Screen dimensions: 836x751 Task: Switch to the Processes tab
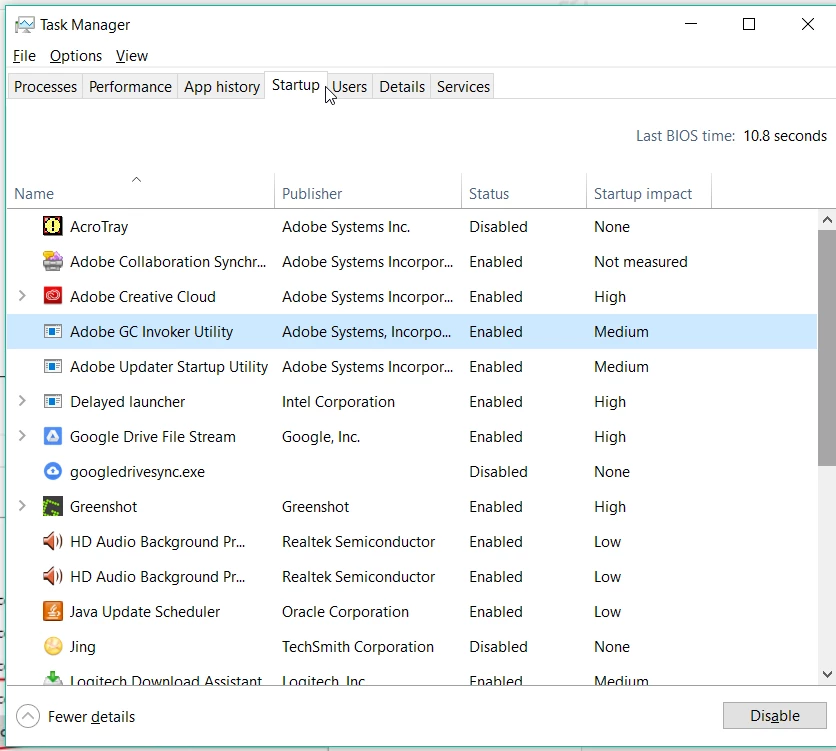coord(45,86)
